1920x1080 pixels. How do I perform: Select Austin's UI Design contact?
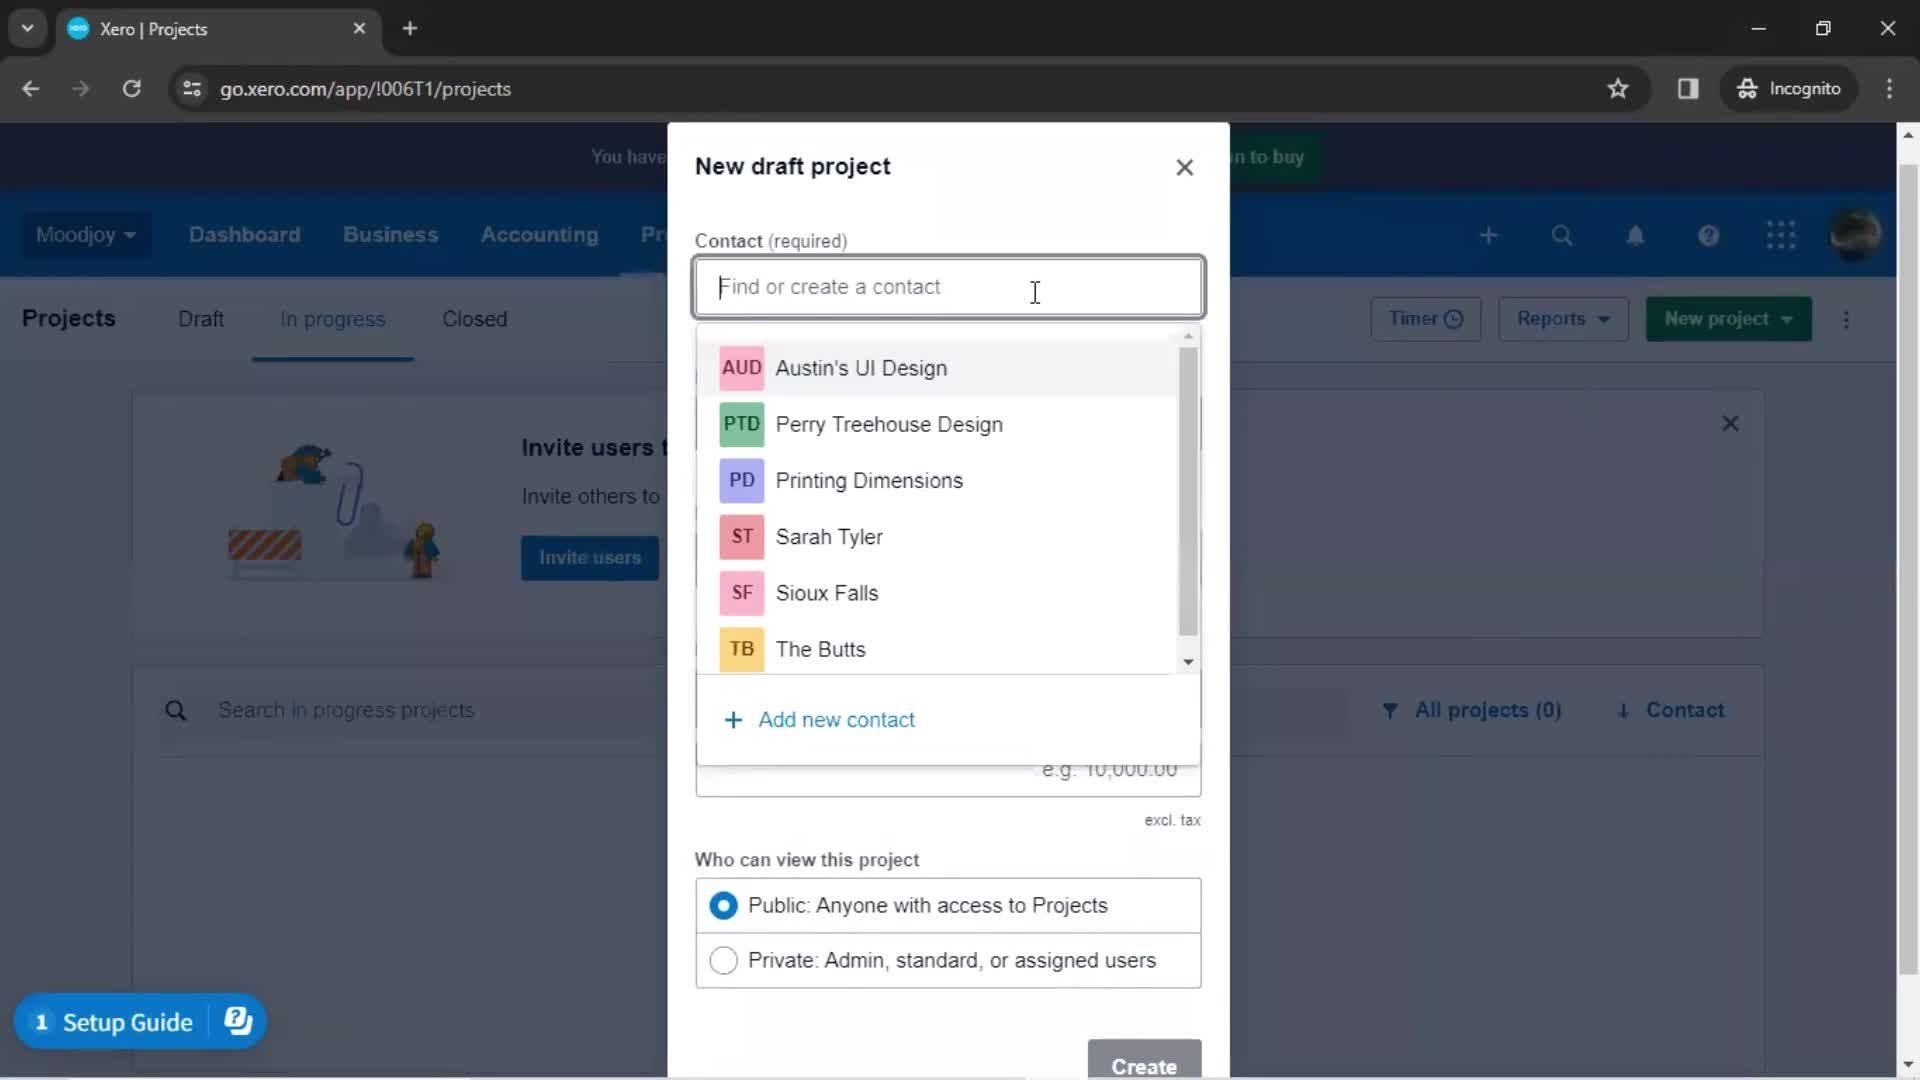tap(937, 368)
